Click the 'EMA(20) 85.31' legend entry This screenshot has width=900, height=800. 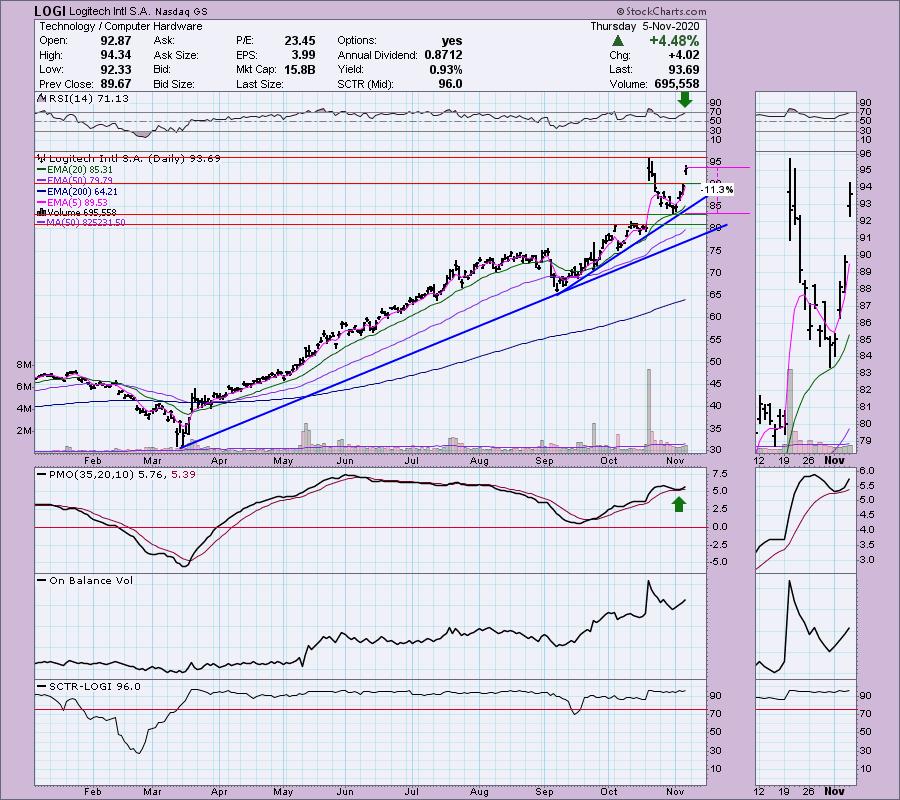(x=80, y=169)
